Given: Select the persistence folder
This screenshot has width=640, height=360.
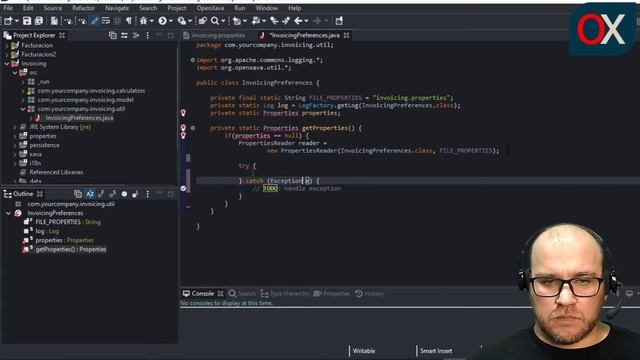Looking at the screenshot, I should (x=44, y=145).
